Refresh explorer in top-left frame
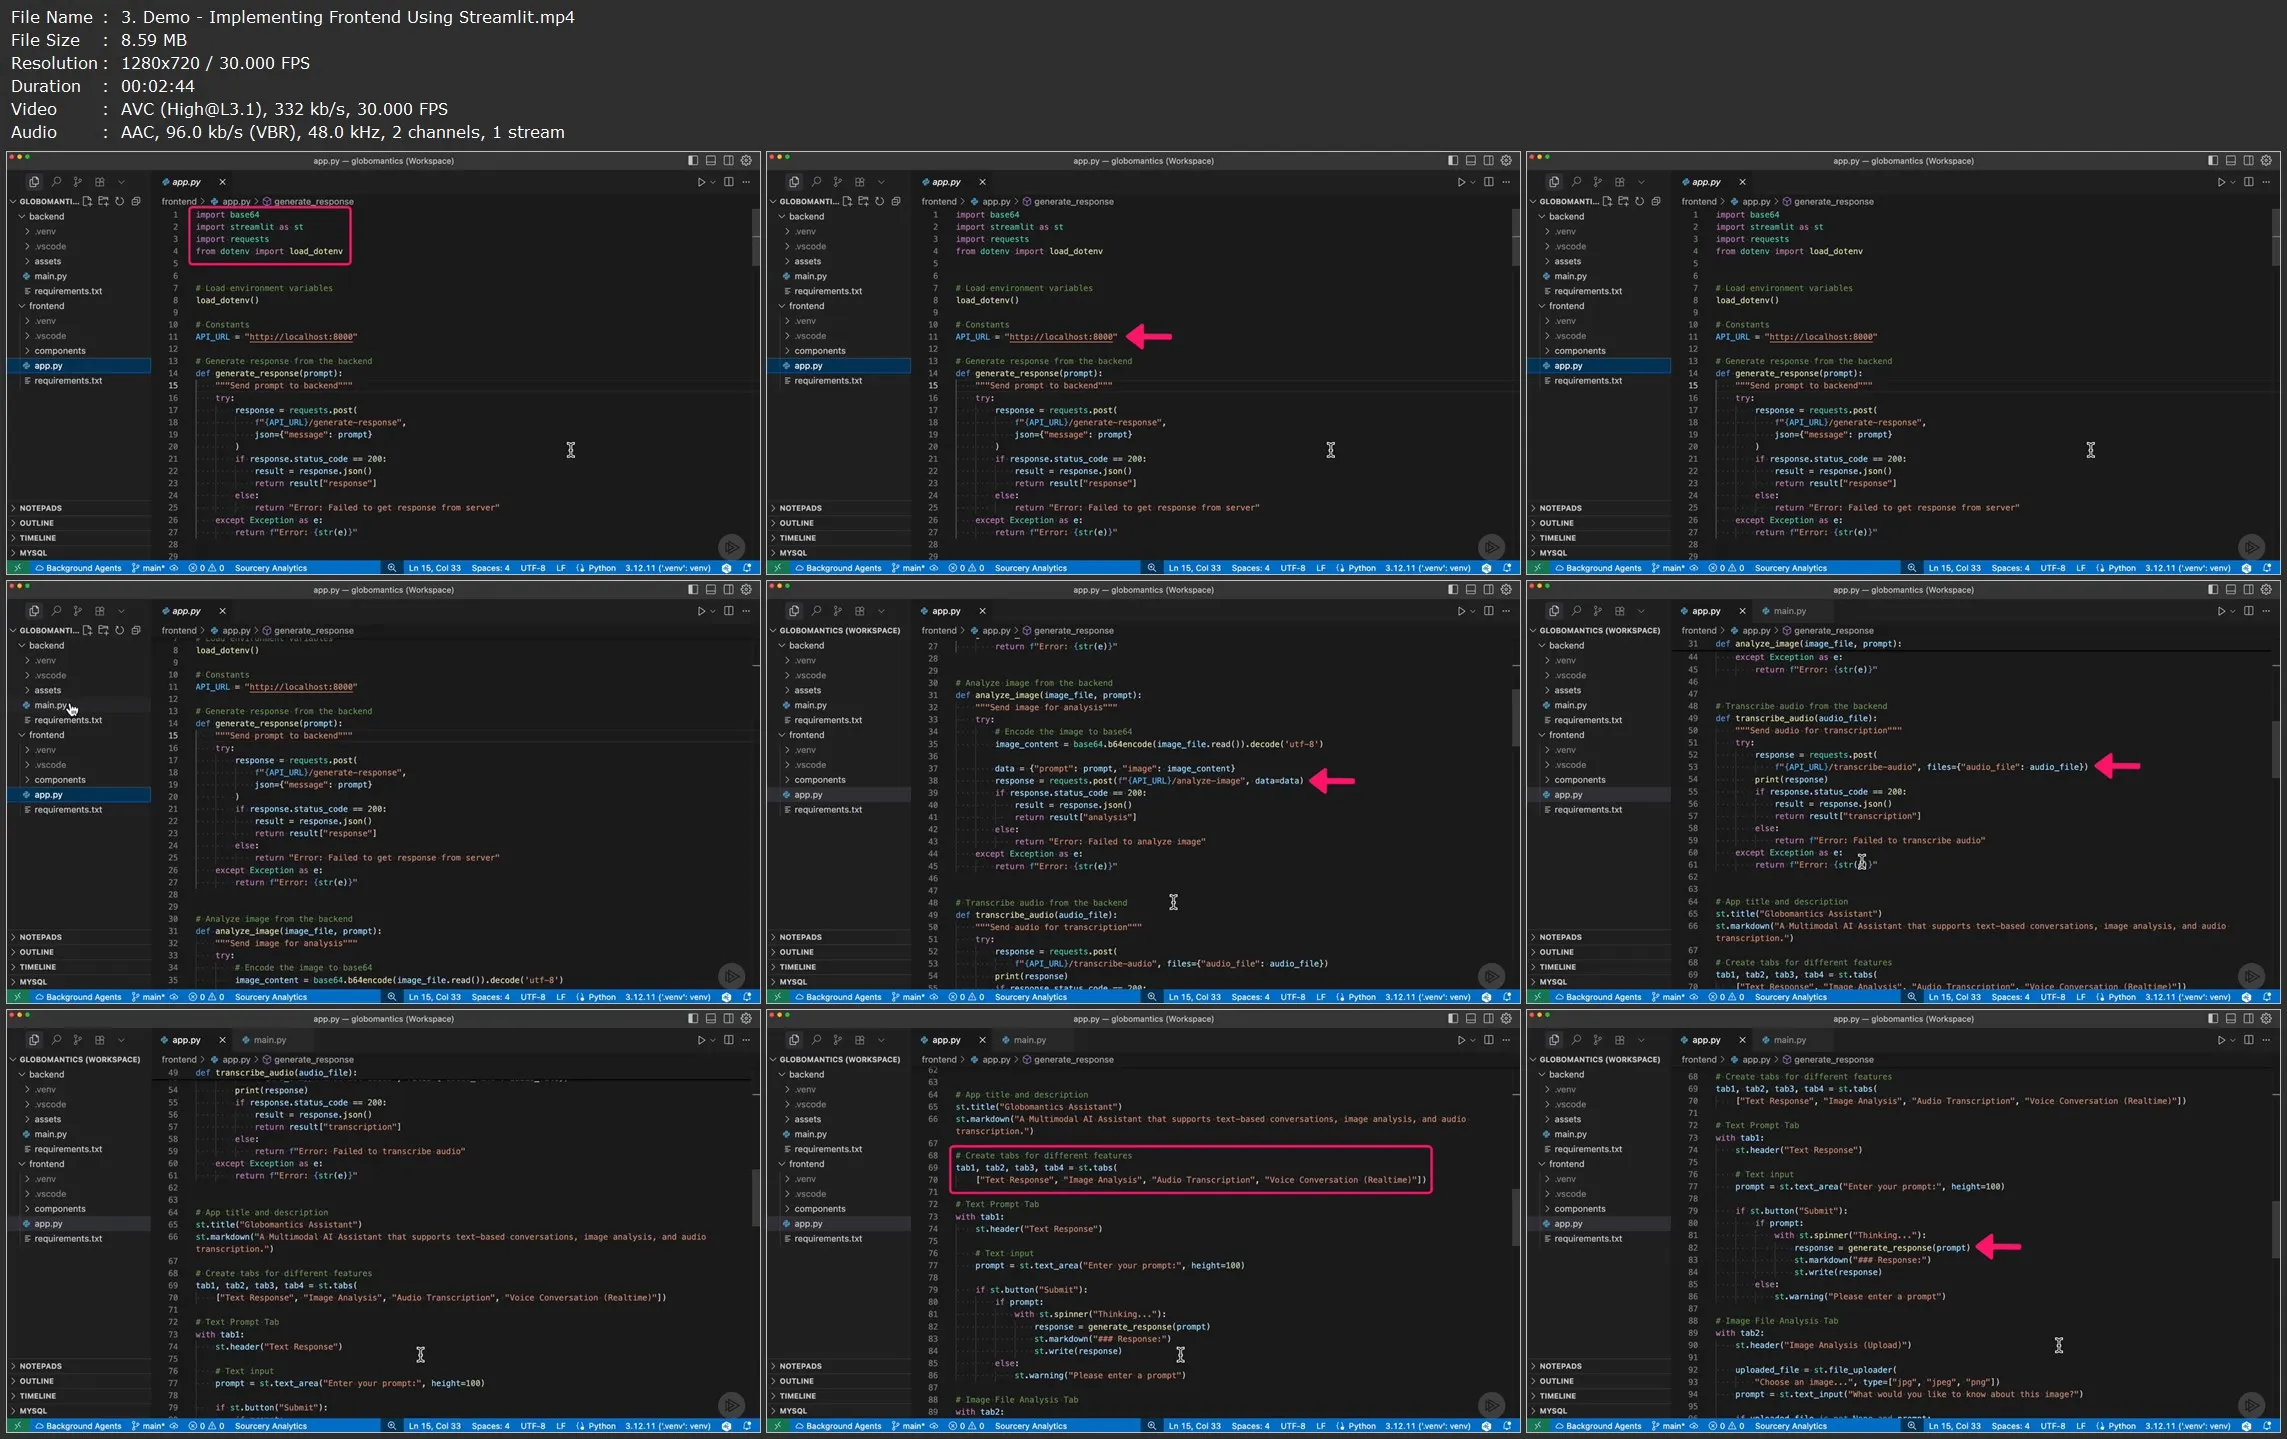 [119, 201]
